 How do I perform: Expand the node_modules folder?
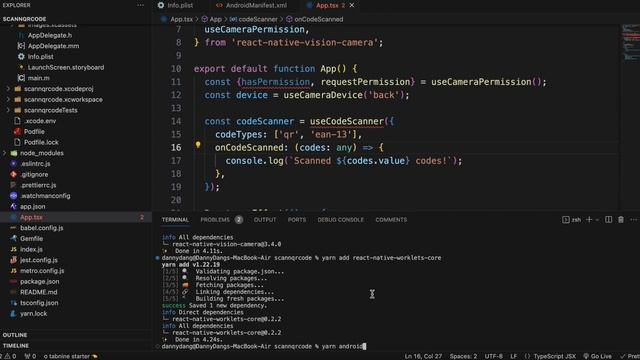(42, 153)
